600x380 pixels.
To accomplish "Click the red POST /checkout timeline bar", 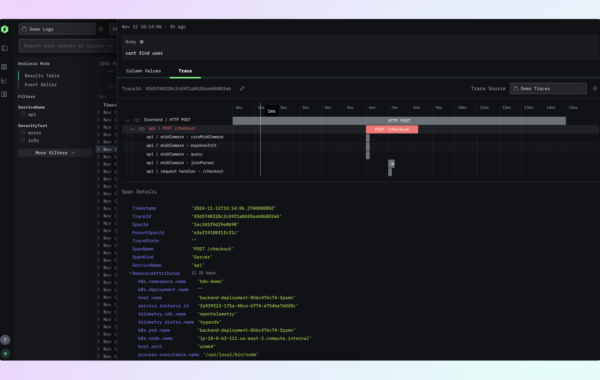I will (392, 129).
